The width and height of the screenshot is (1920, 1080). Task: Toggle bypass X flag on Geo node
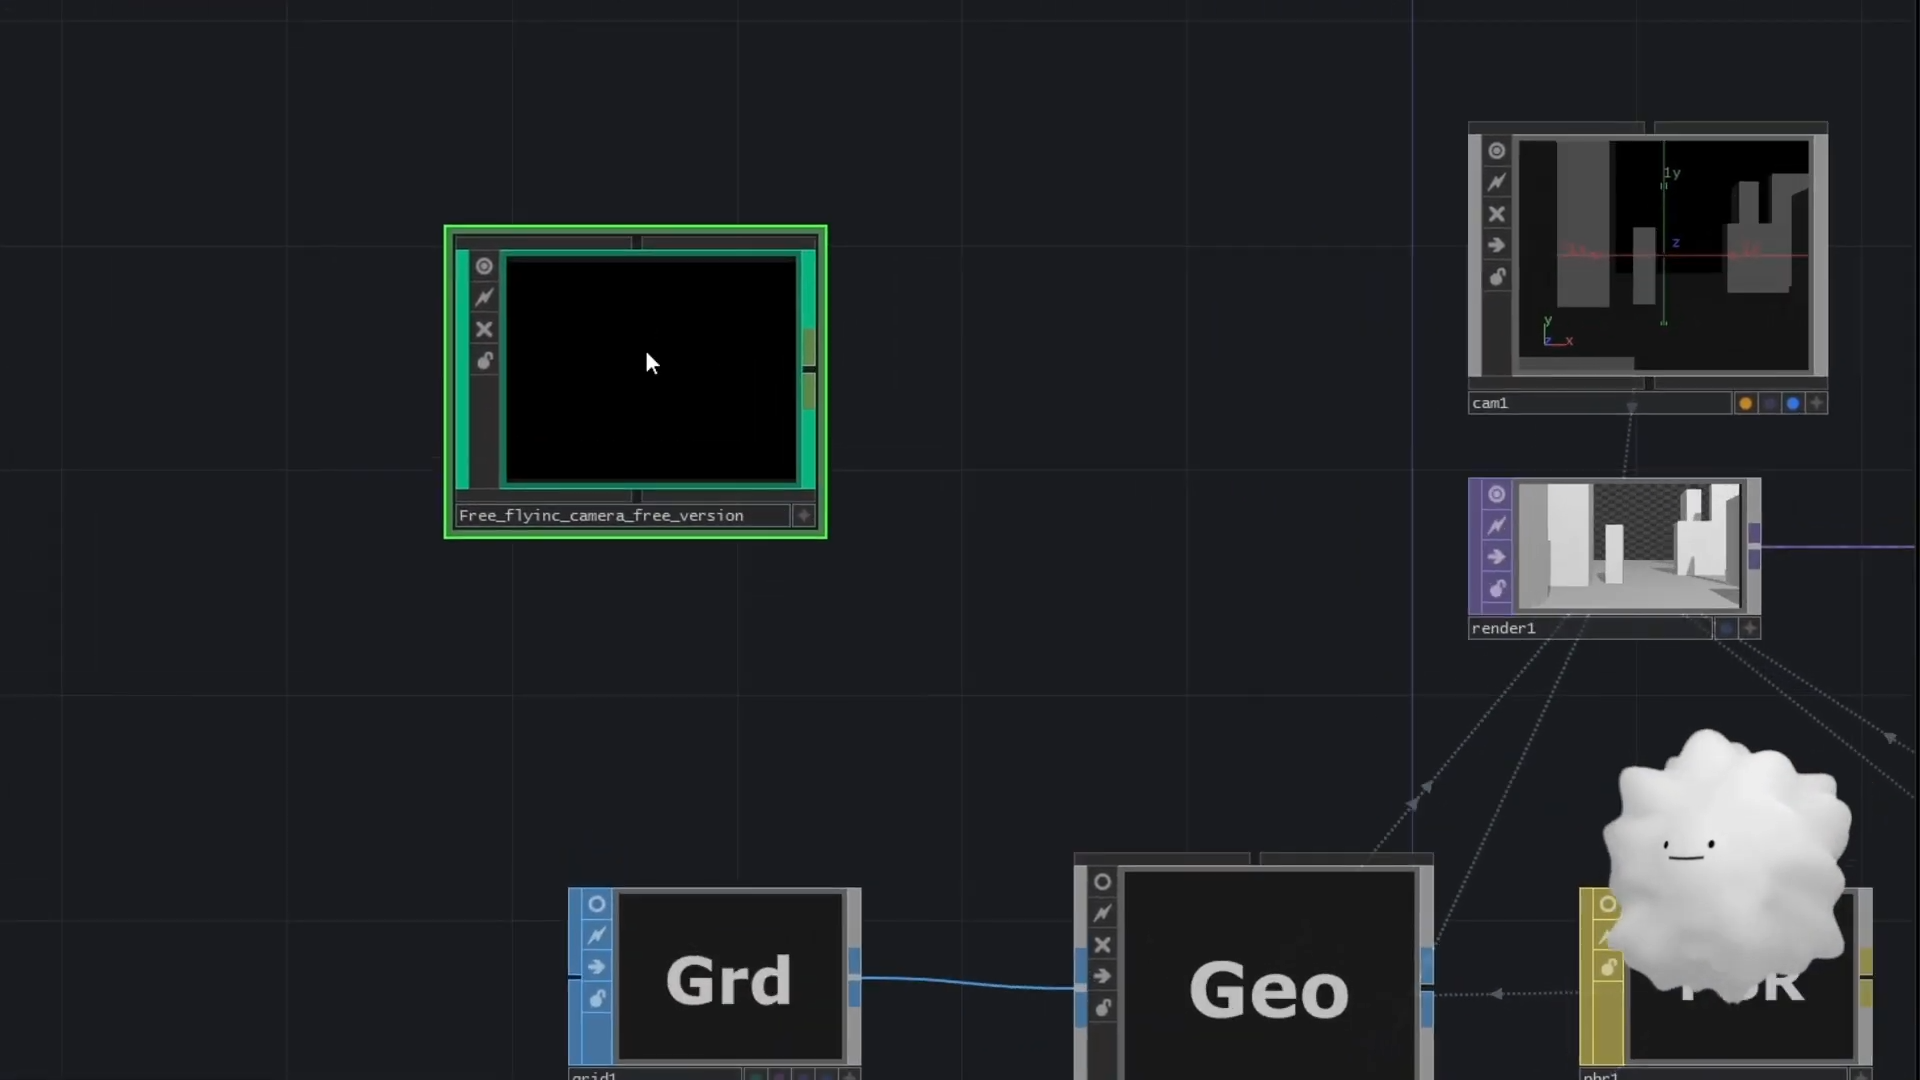pos(1102,945)
